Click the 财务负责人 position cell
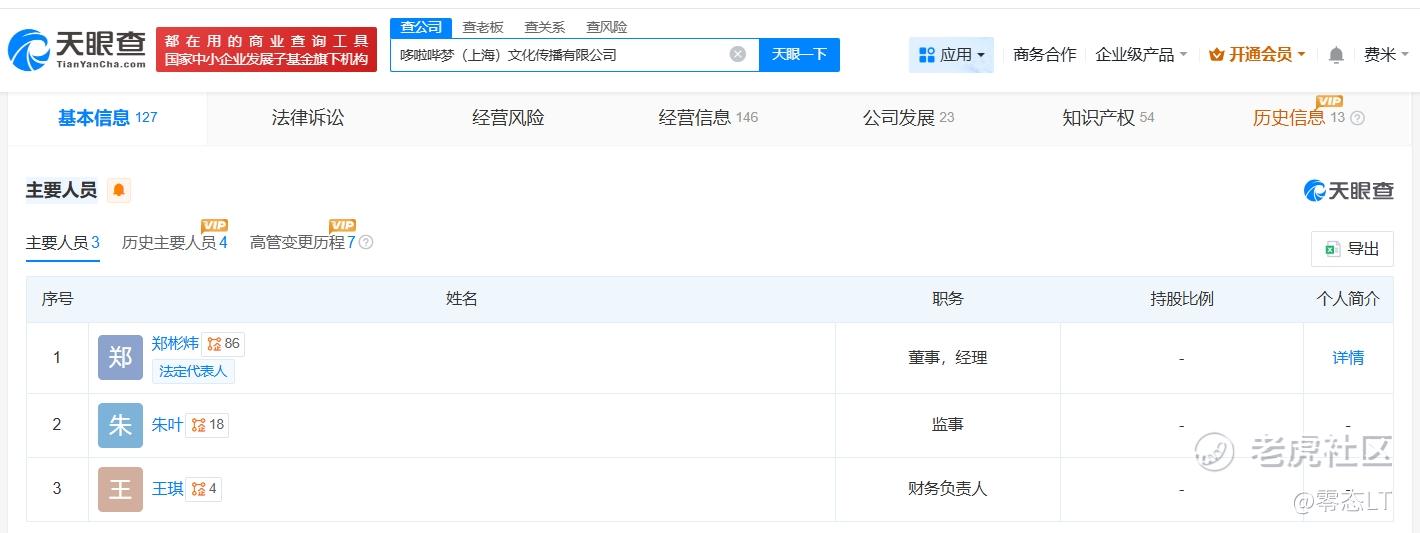Viewport: 1420px width, 533px height. tap(948, 489)
